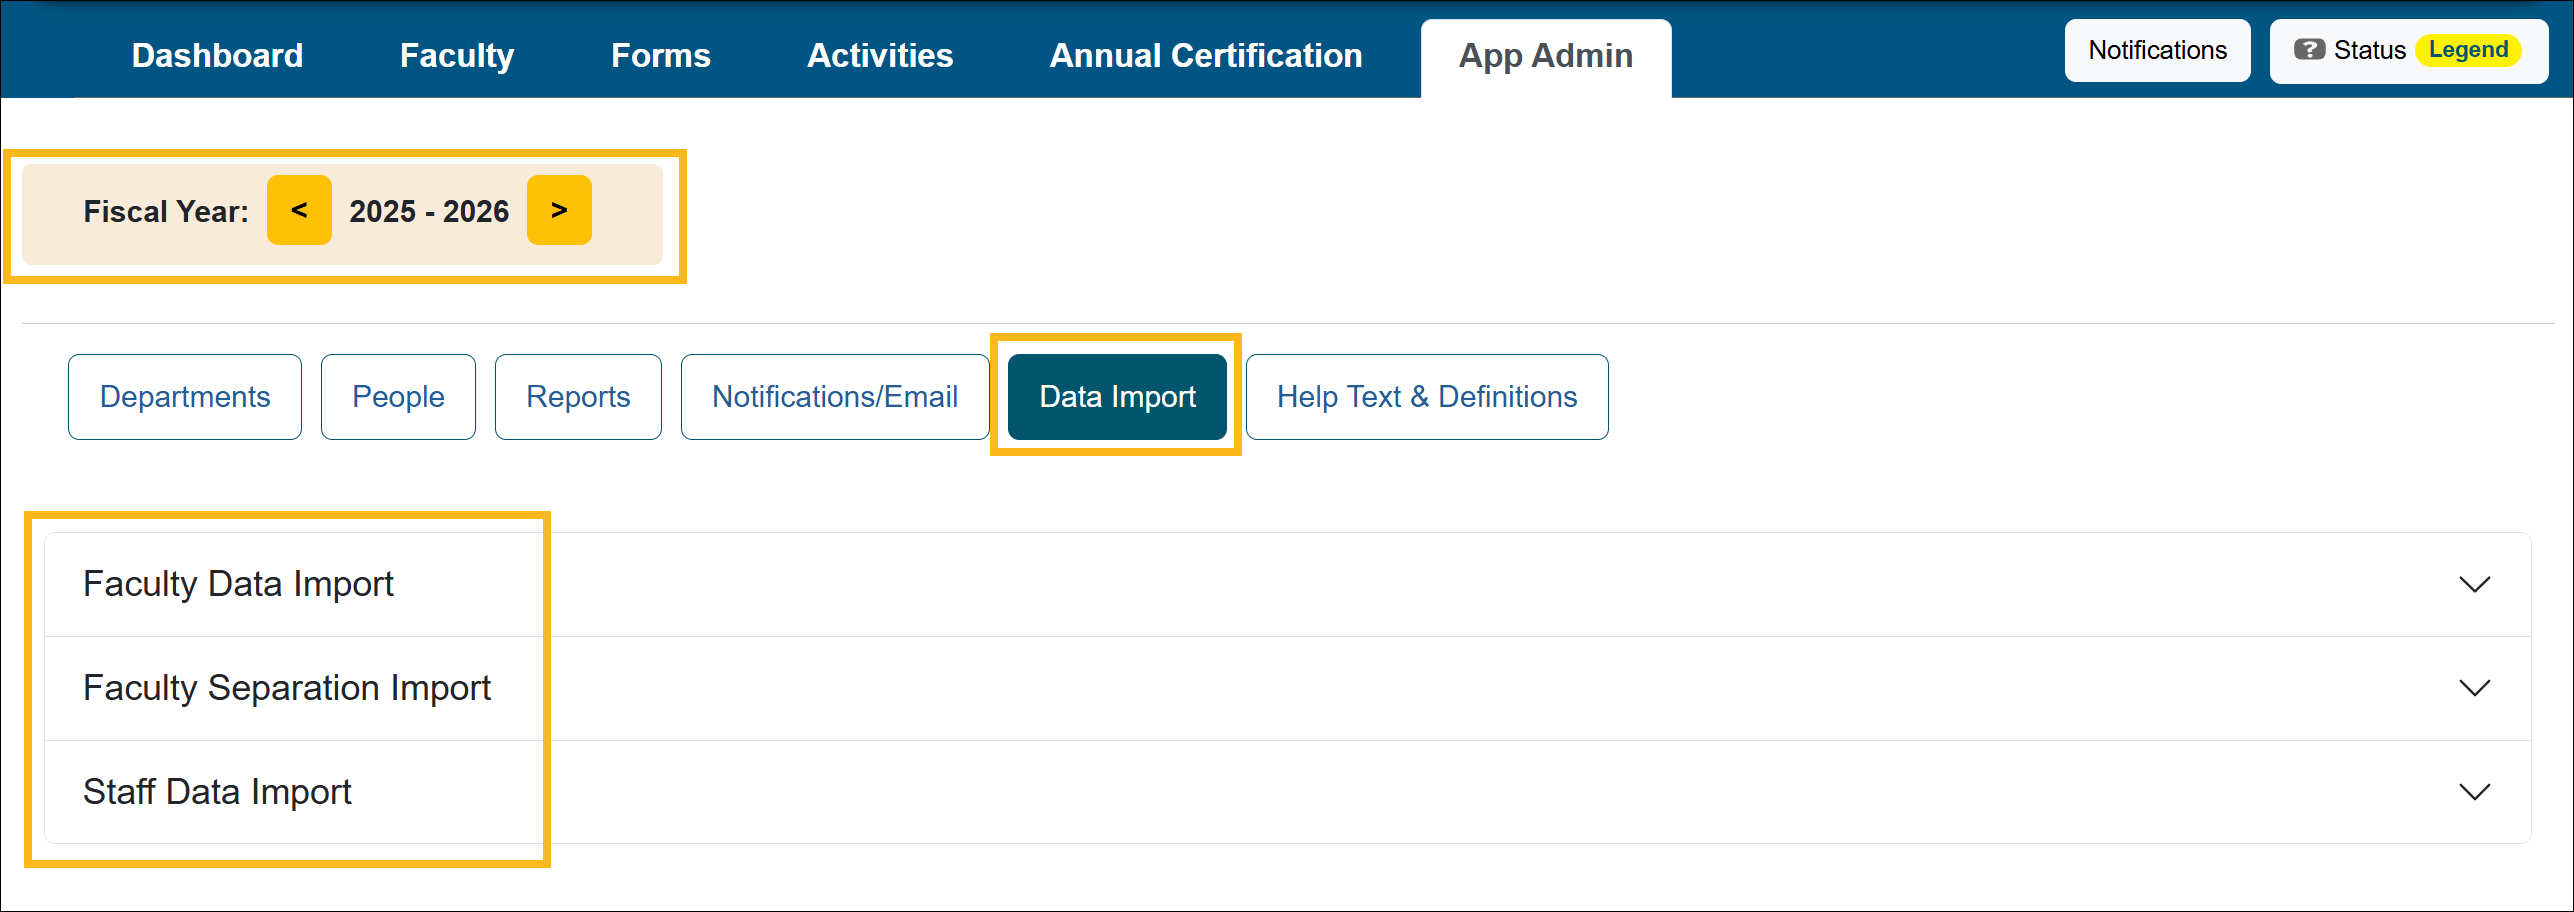Expand the Faculty Separation Import section
Image resolution: width=2574 pixels, height=912 pixels.
pyautogui.click(x=2474, y=688)
